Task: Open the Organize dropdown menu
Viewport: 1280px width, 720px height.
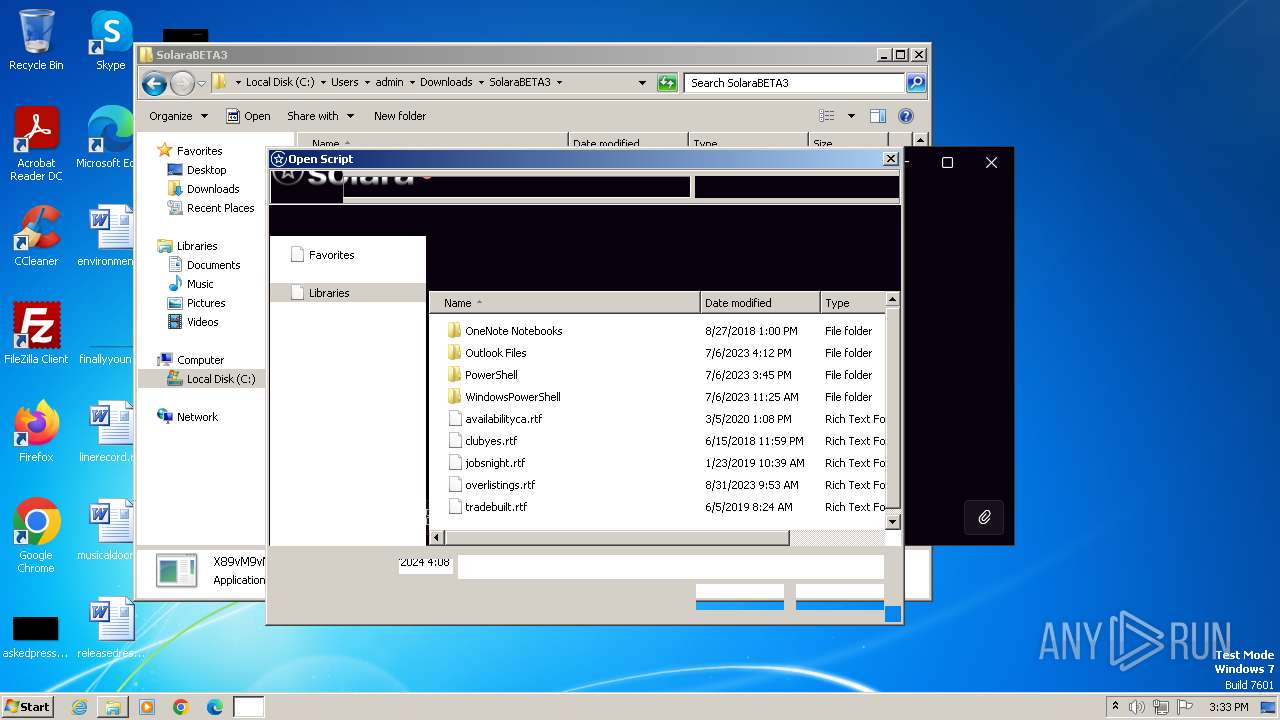Action: (x=178, y=116)
